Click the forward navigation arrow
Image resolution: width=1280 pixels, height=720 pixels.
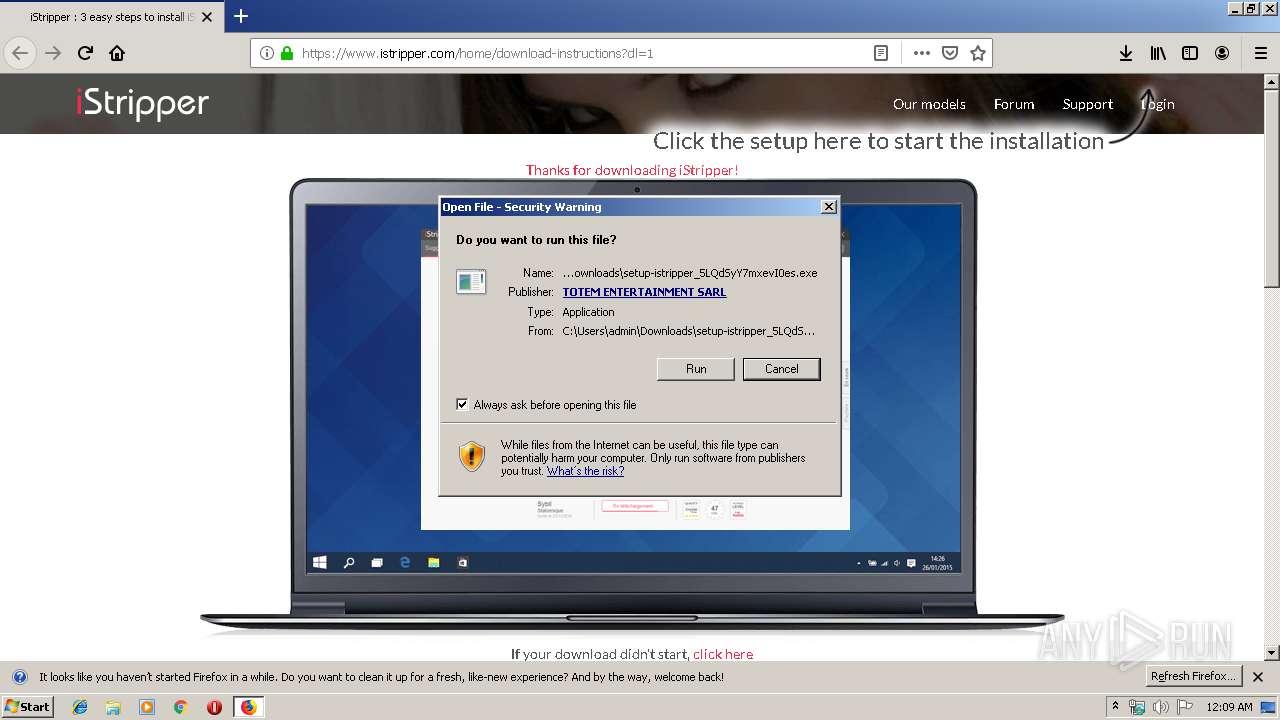pos(53,53)
